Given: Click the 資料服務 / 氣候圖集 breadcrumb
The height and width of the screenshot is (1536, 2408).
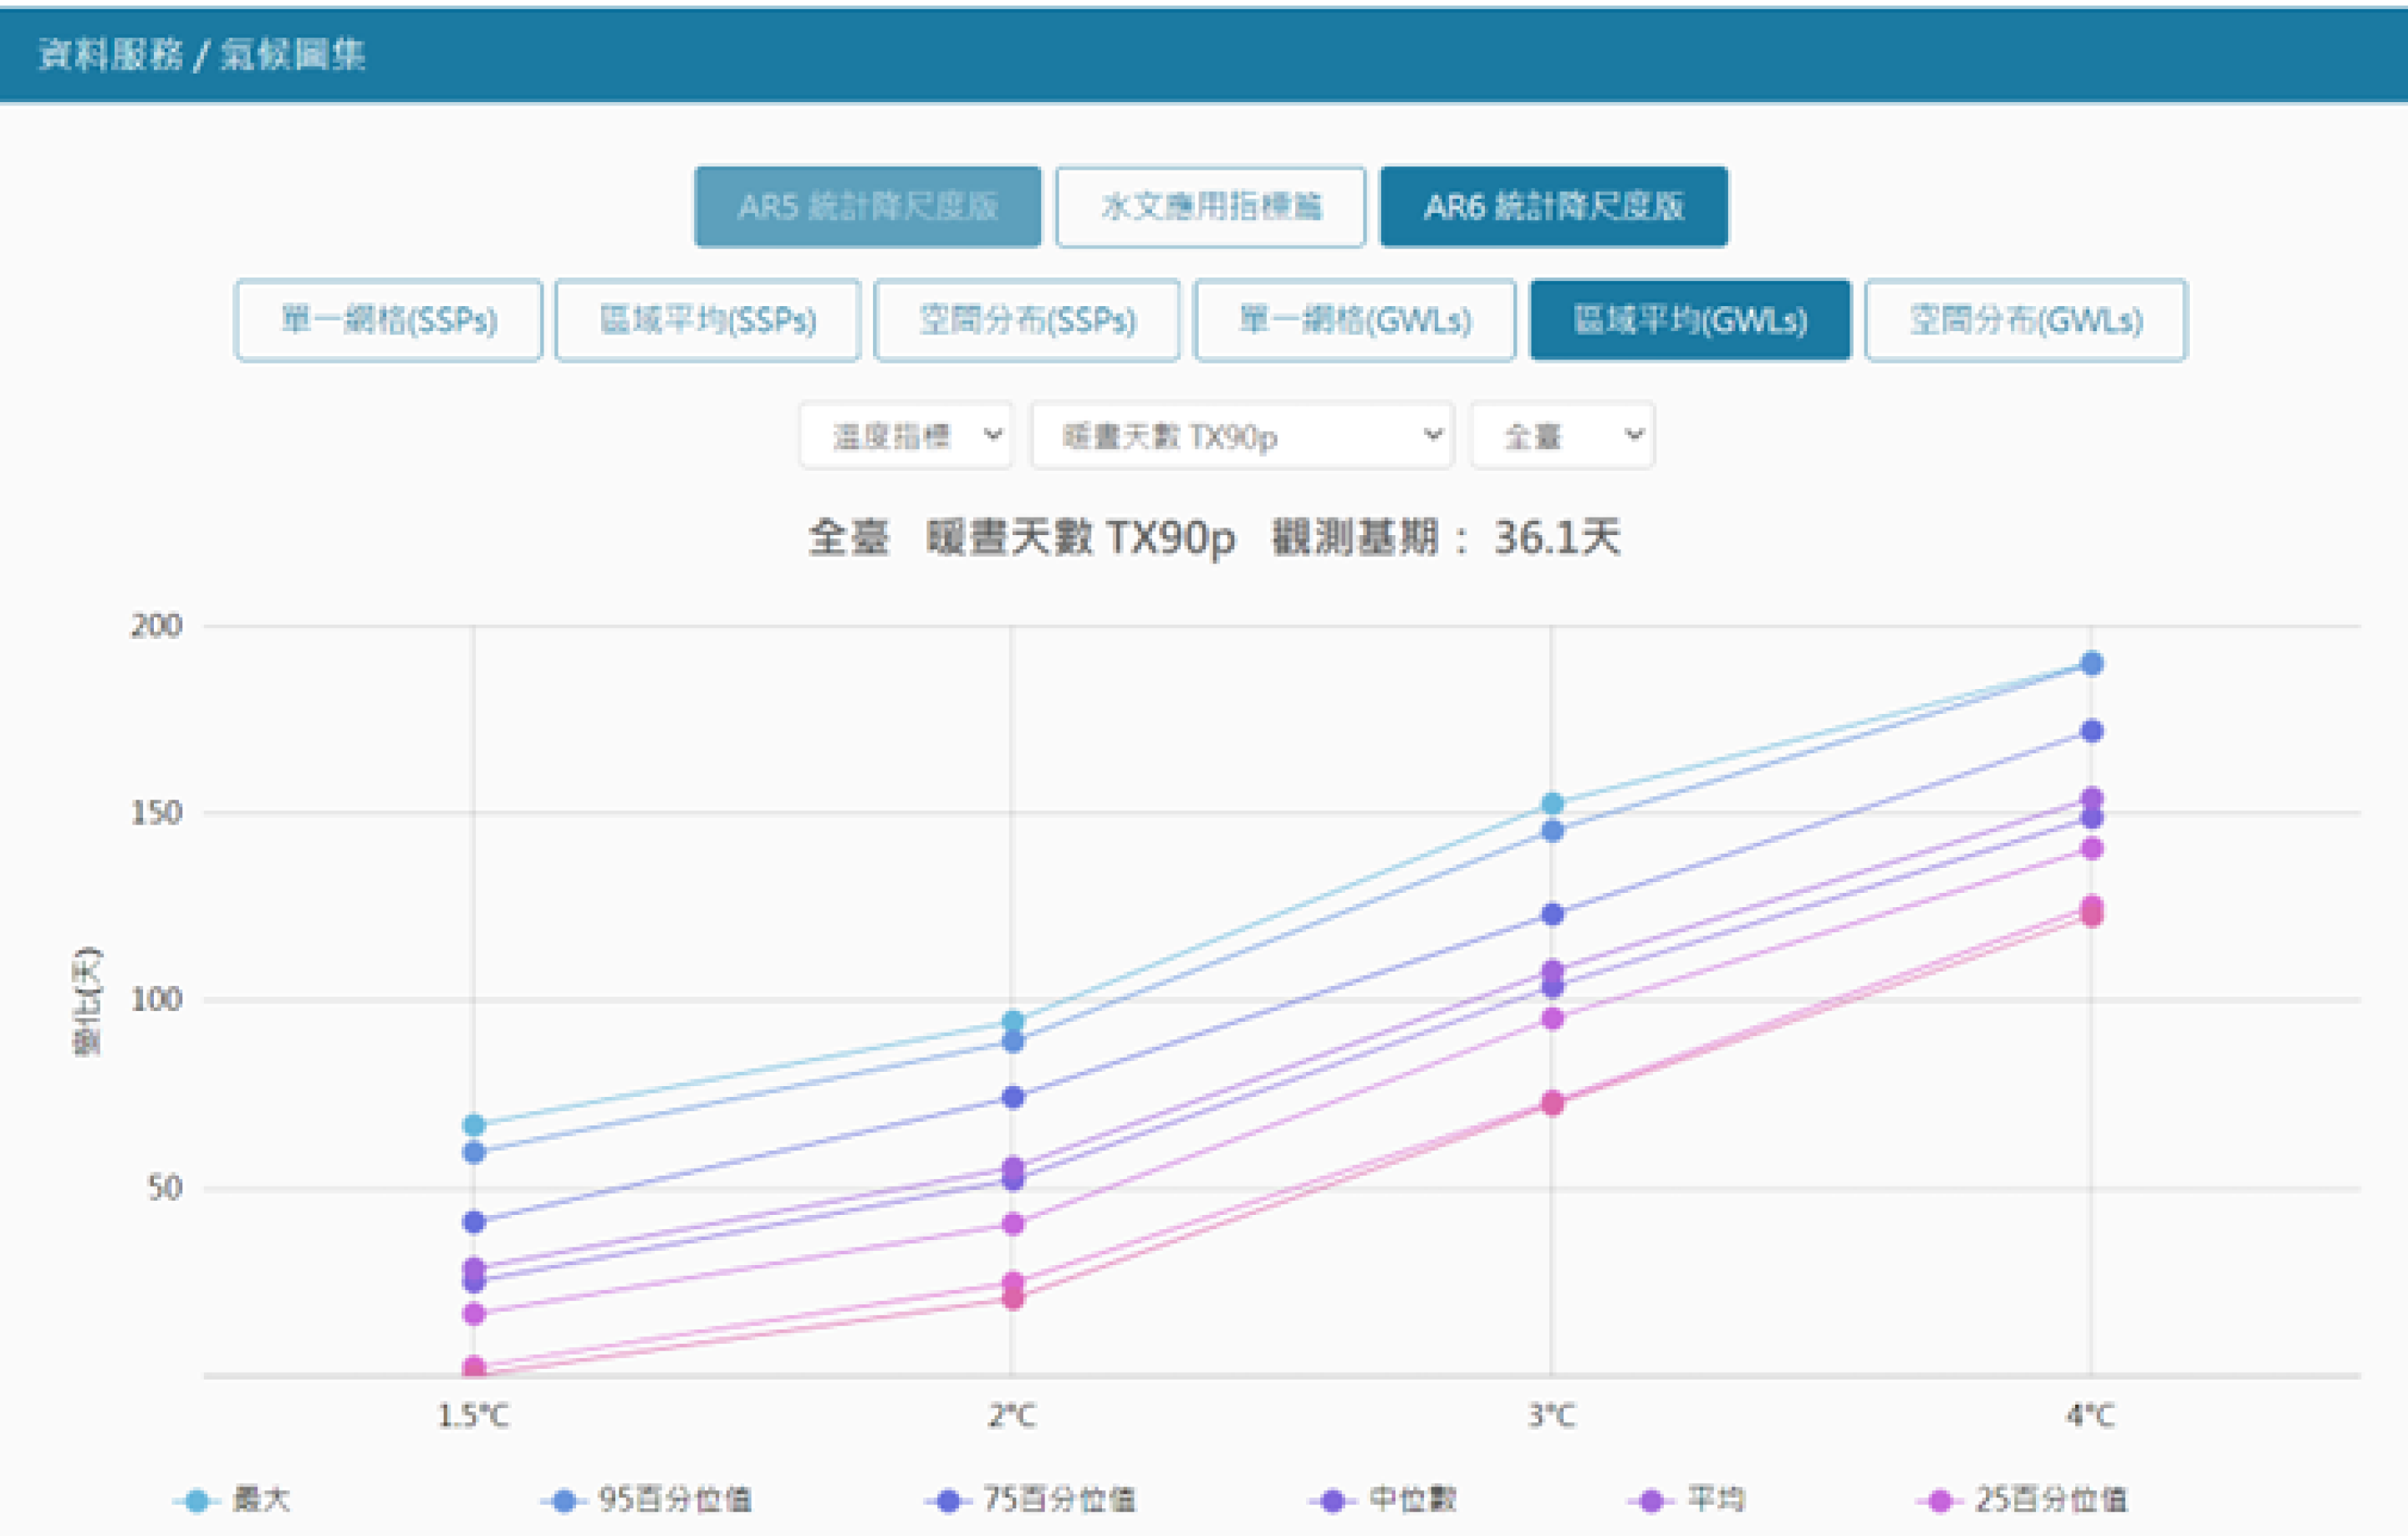Looking at the screenshot, I should tap(201, 54).
